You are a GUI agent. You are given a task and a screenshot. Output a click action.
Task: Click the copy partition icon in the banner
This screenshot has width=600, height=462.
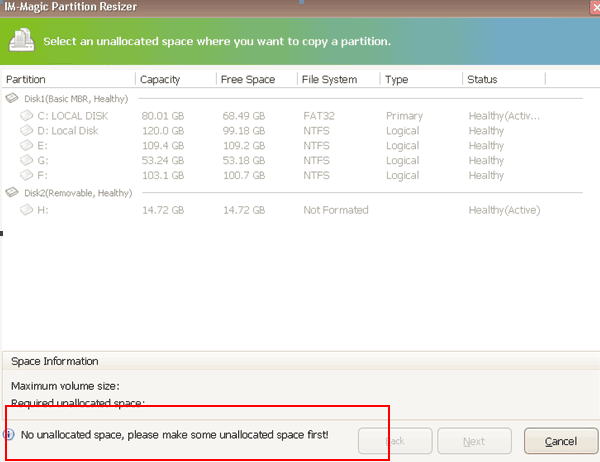pos(22,40)
